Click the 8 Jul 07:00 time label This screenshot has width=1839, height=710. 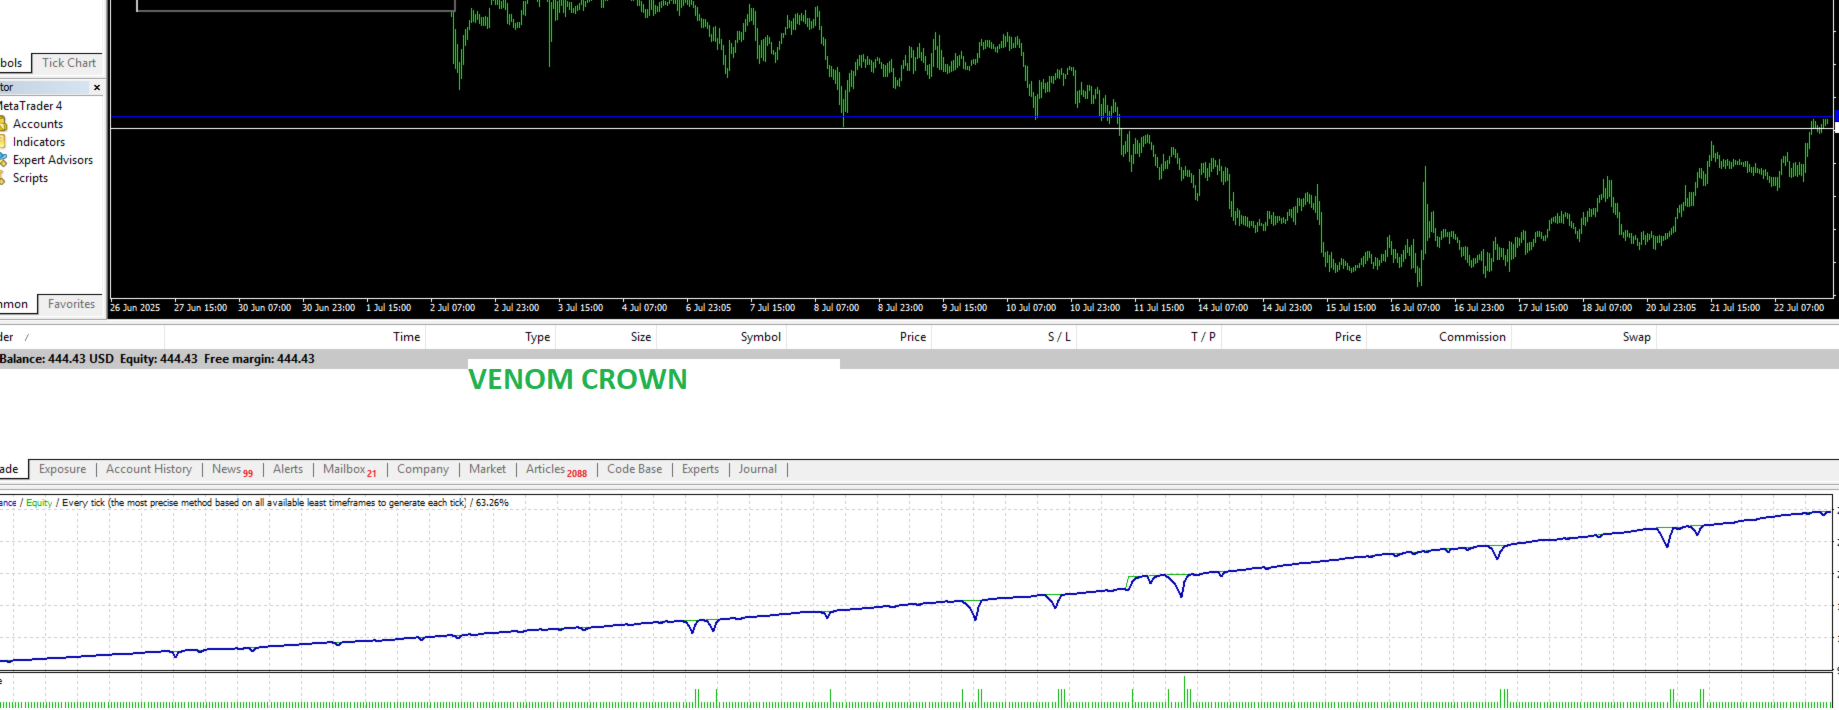pyautogui.click(x=836, y=308)
